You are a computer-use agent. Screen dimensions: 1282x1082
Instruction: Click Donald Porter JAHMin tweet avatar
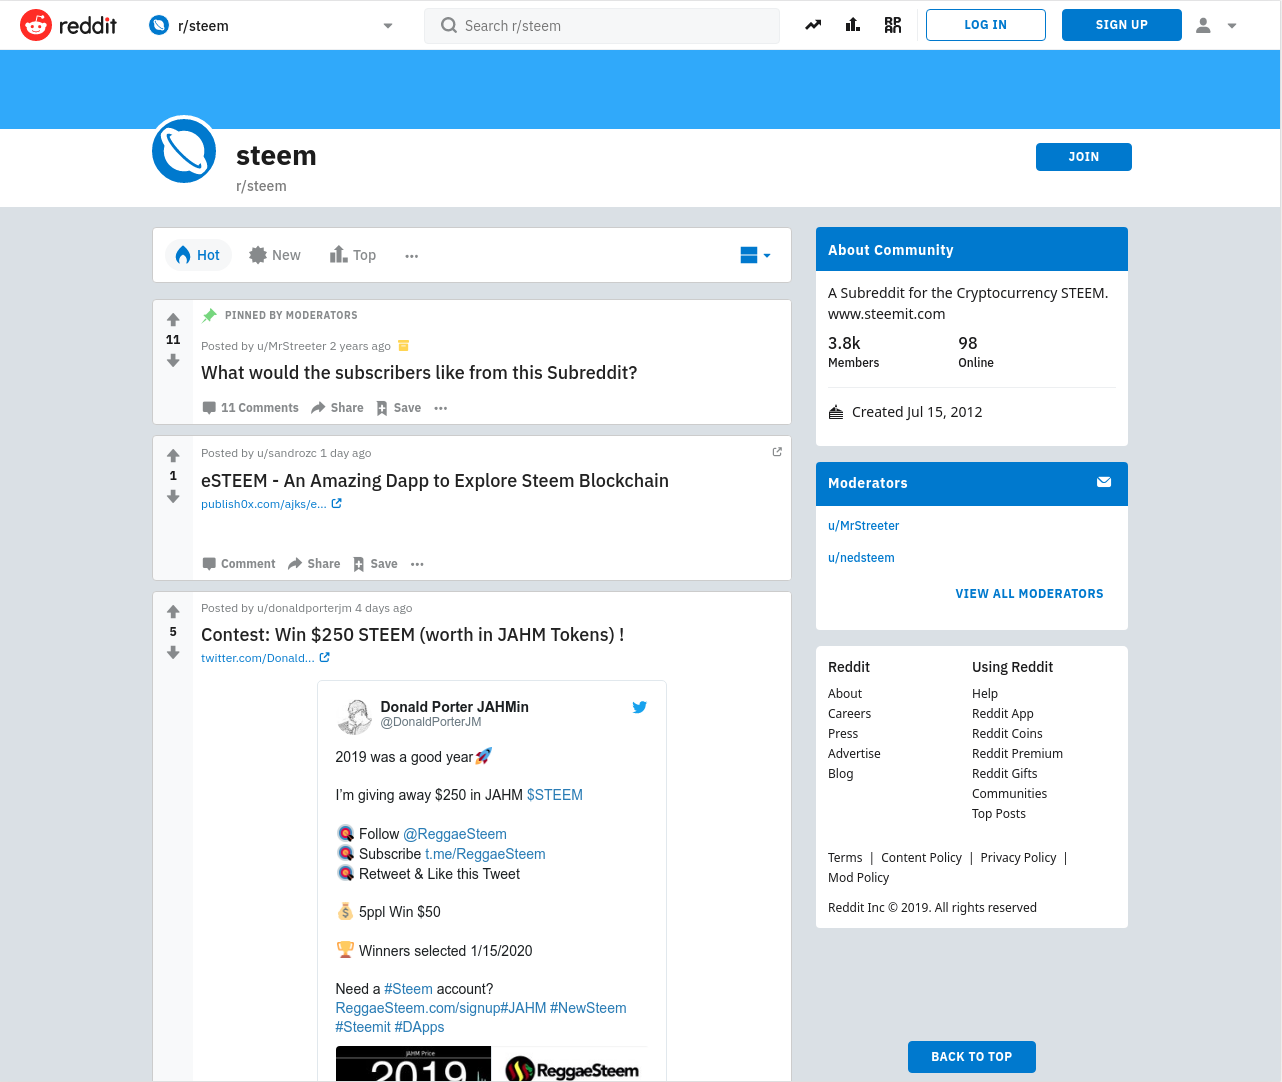coord(354,715)
